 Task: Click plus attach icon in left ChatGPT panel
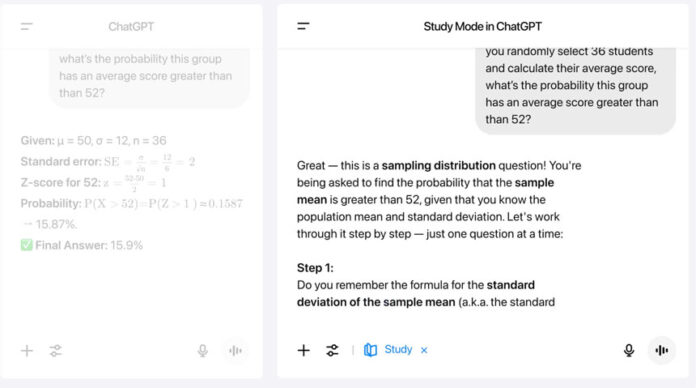pyautogui.click(x=27, y=351)
